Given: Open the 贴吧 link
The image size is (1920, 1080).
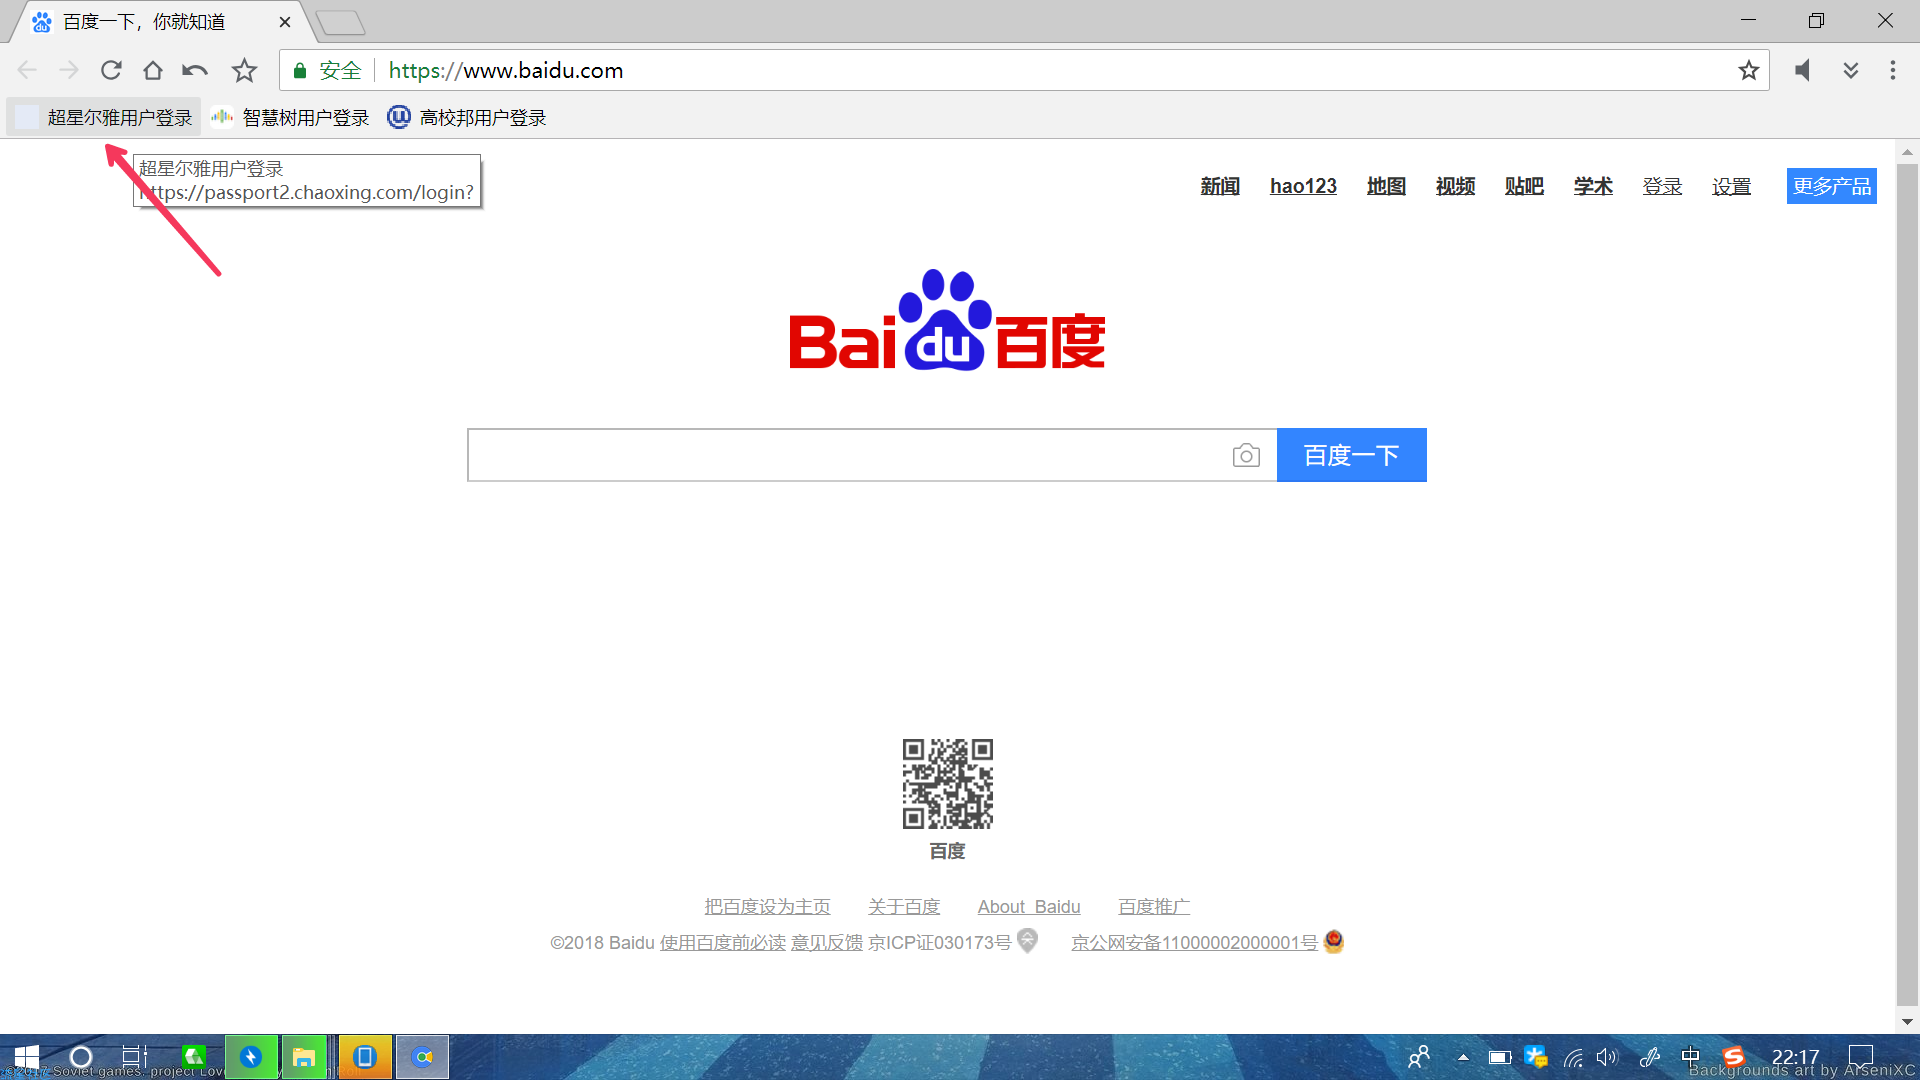Looking at the screenshot, I should coord(1524,186).
